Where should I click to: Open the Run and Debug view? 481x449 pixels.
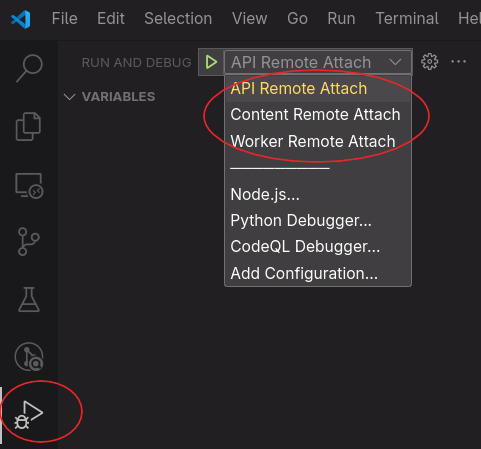(29, 415)
